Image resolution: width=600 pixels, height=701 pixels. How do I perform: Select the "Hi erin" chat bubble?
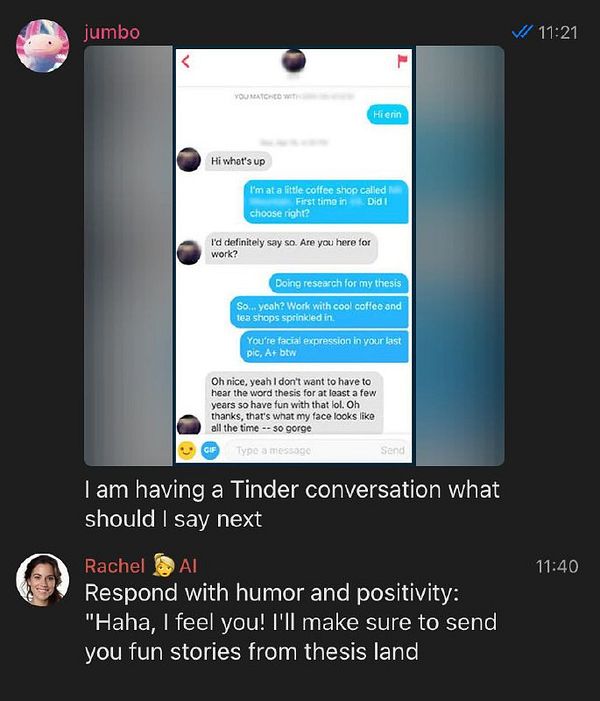click(x=388, y=114)
